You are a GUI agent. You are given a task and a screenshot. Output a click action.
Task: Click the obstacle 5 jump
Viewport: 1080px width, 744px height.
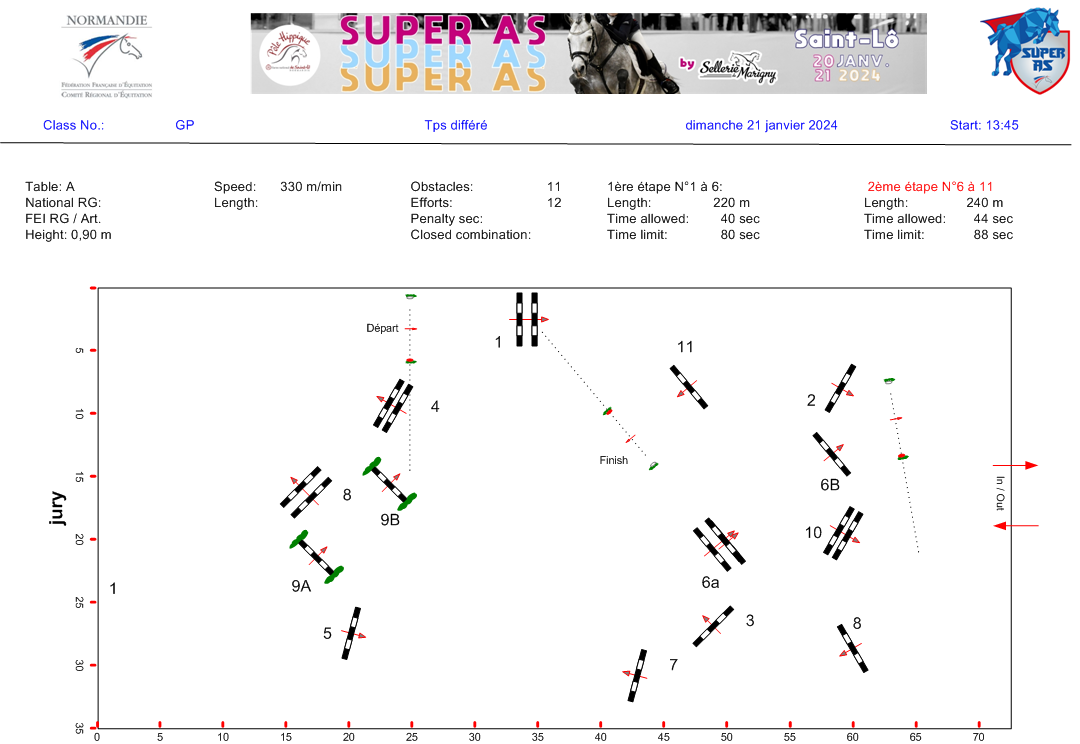tap(351, 633)
